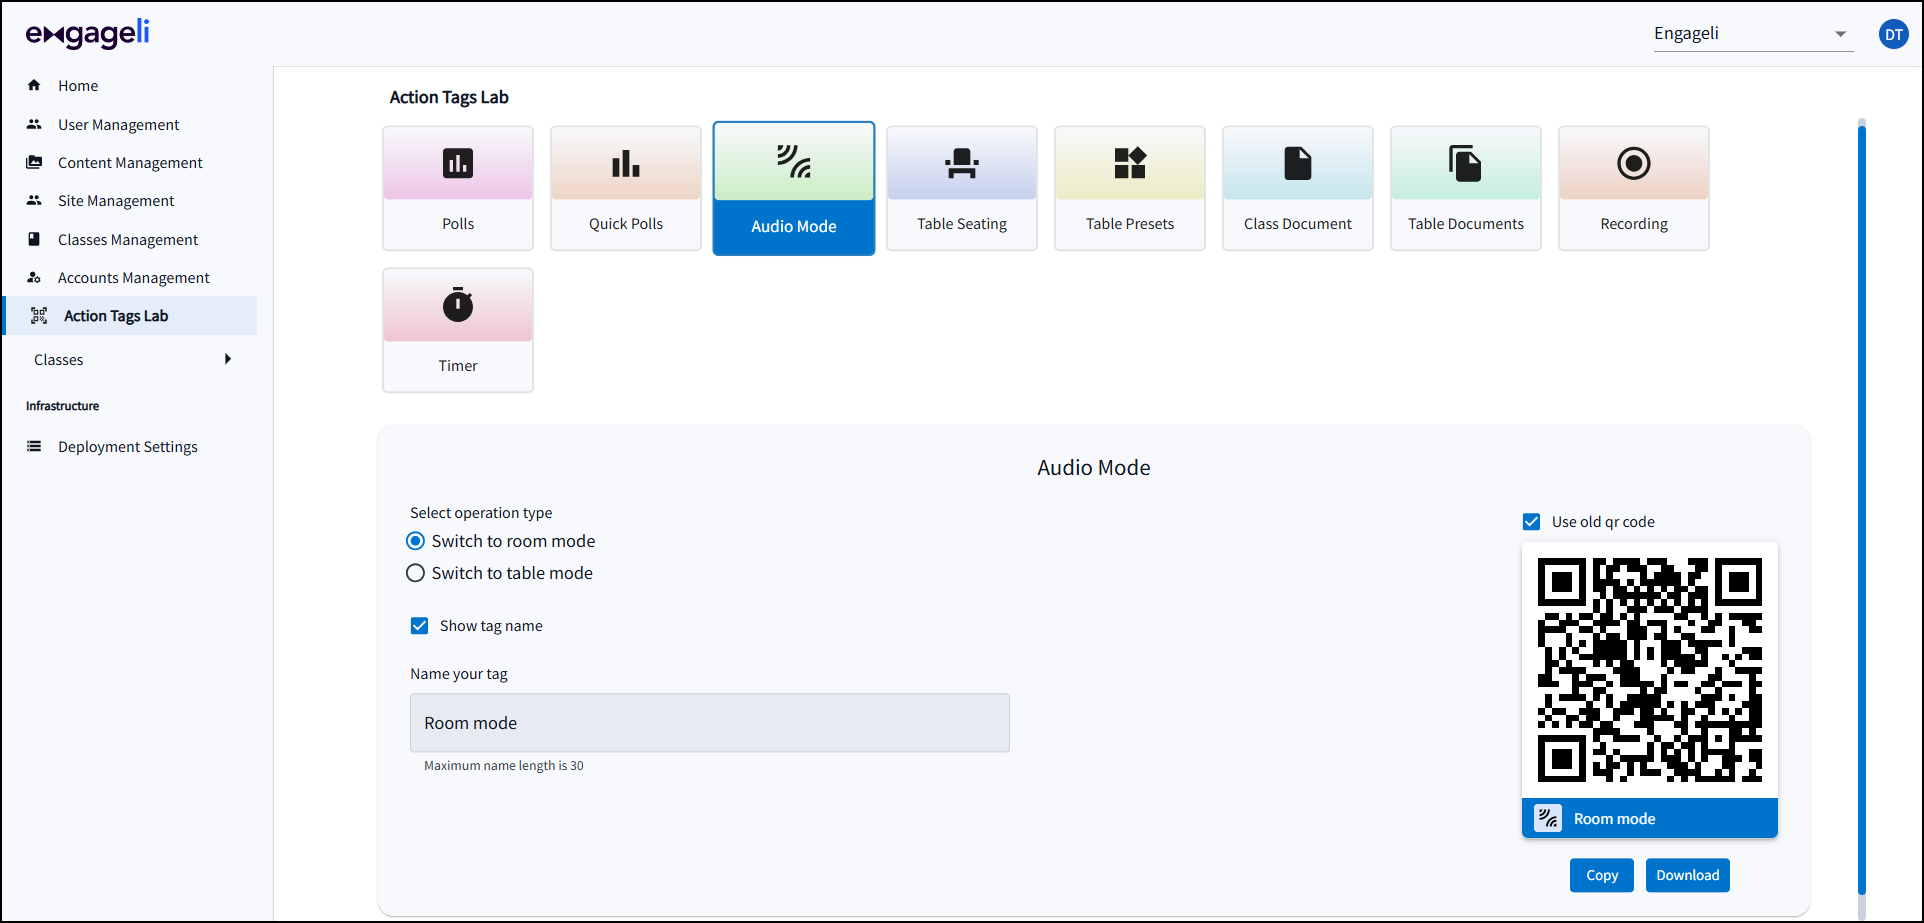Click the Table Documents copy icon
1924x923 pixels.
point(1466,163)
